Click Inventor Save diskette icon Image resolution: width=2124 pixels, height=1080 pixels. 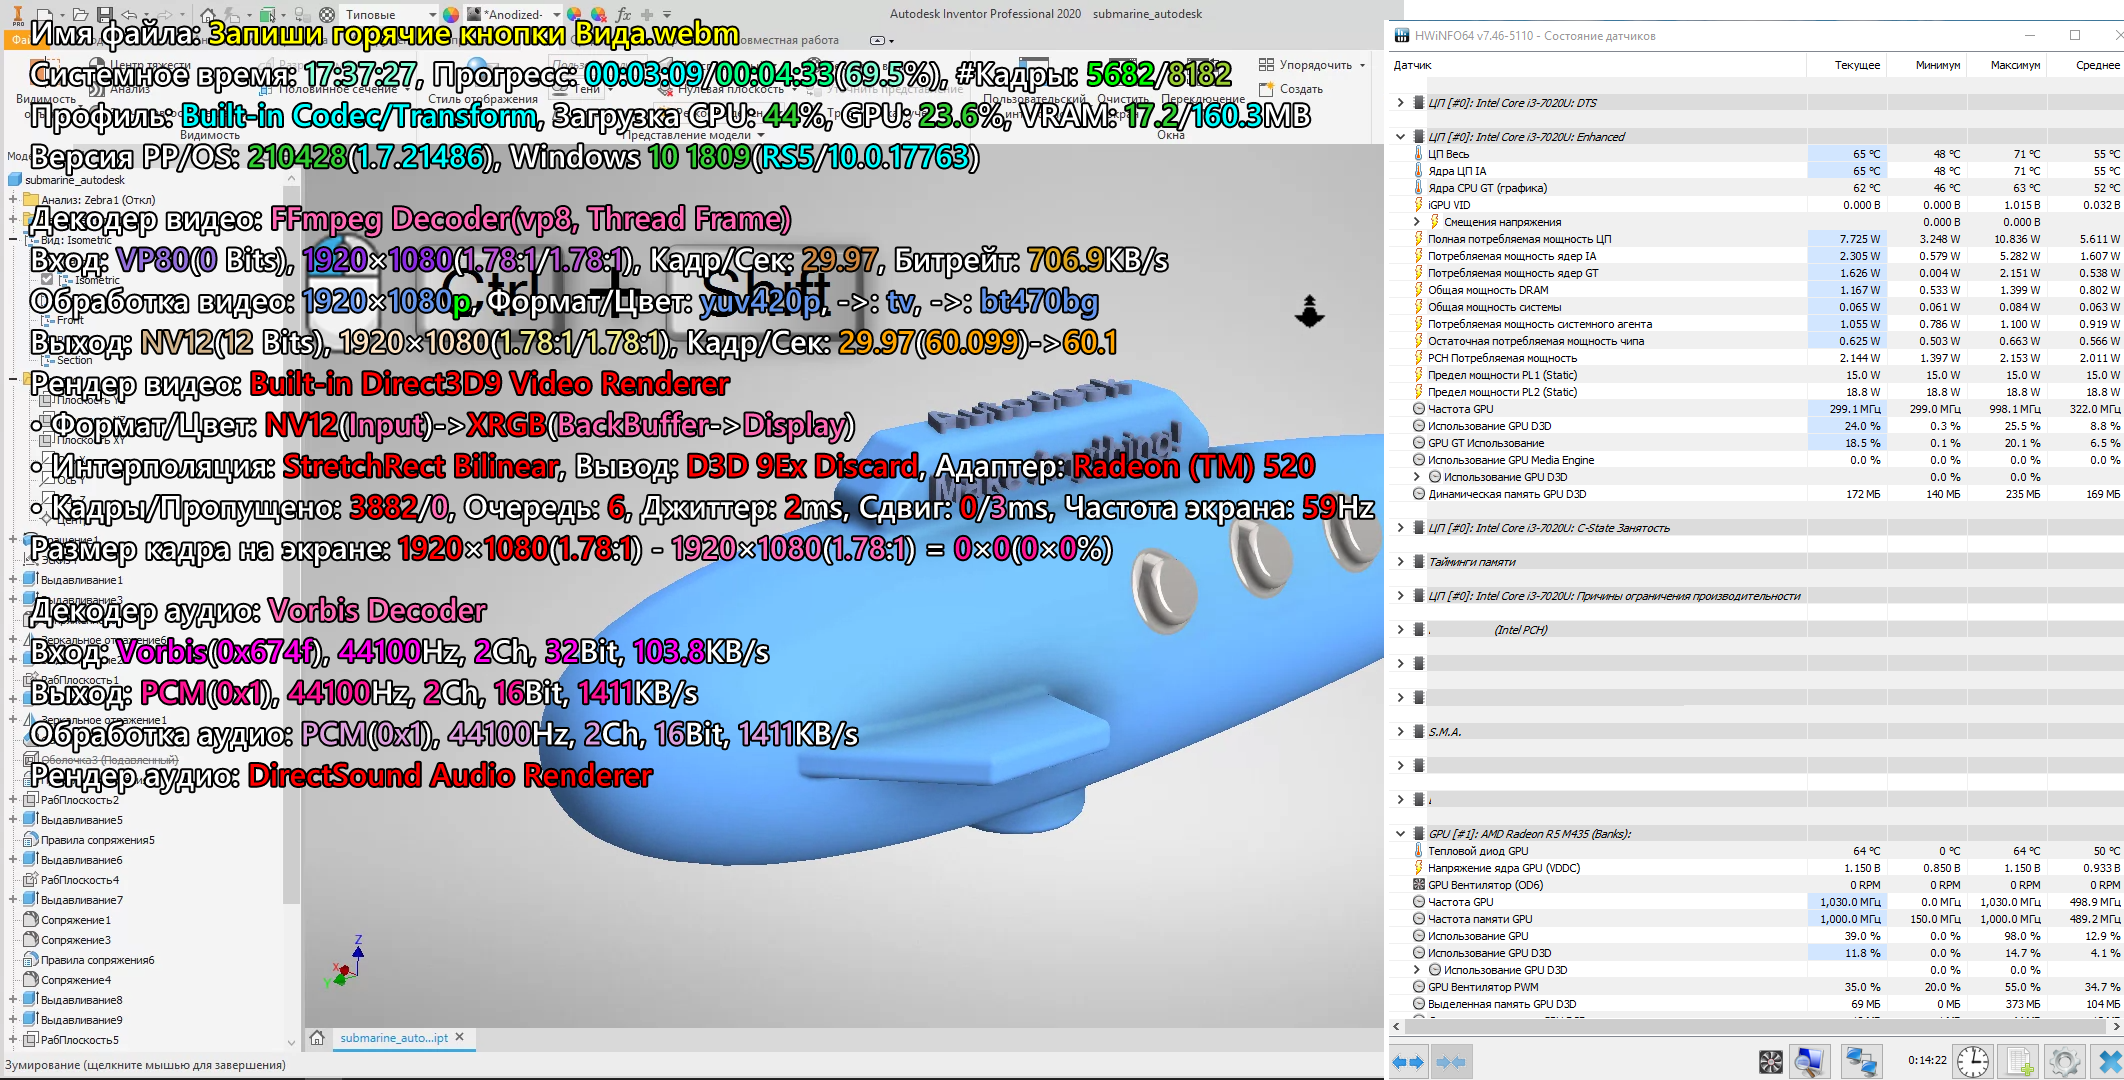click(x=105, y=14)
